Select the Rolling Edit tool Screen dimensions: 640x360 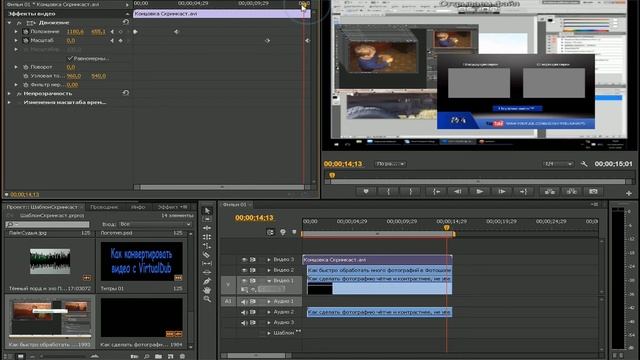[x=207, y=237]
